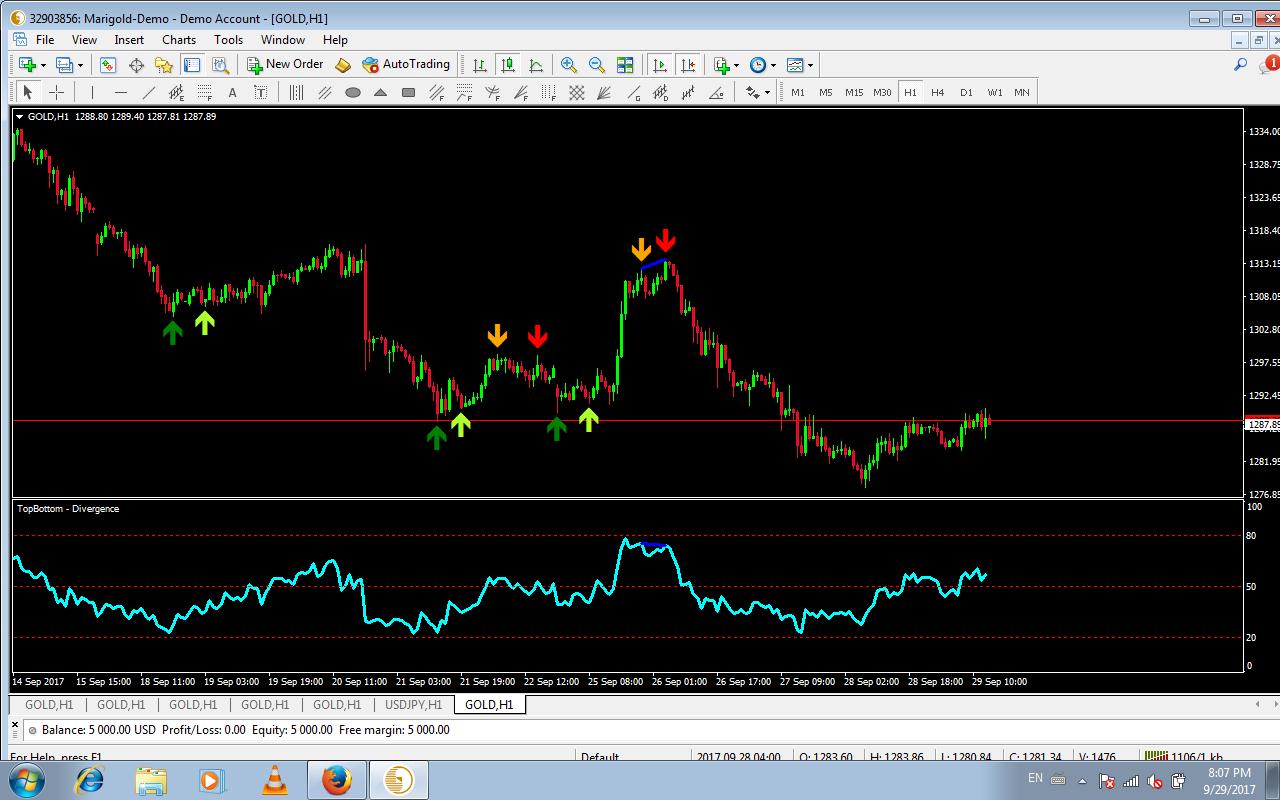Screen dimensions: 1280x800
Task: Select the Gann Fan tool
Action: tap(604, 92)
